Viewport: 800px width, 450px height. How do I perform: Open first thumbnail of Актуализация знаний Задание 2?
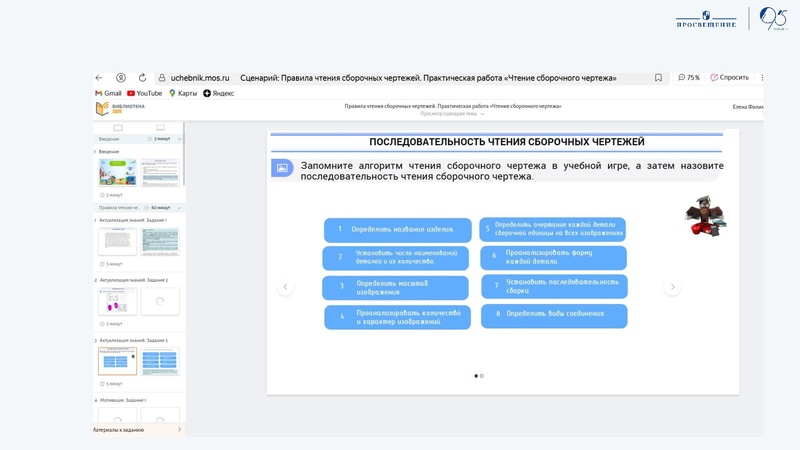tap(117, 301)
